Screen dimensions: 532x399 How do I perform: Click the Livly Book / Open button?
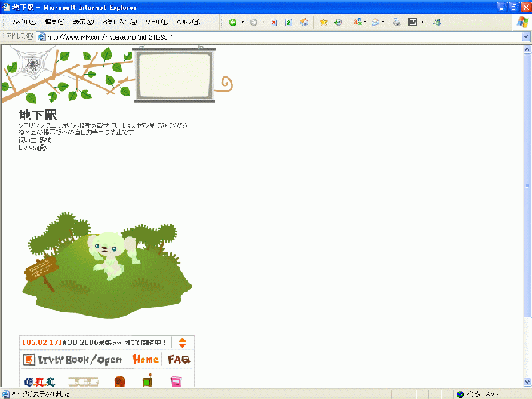[72, 360]
